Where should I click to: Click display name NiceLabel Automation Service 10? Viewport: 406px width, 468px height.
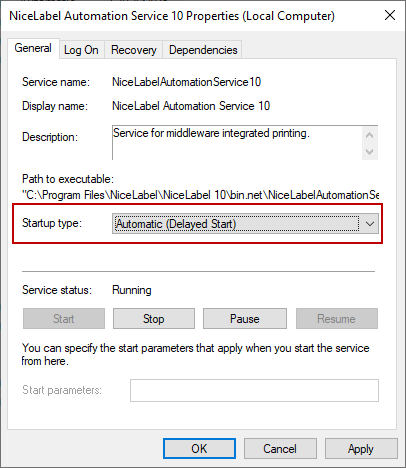(191, 106)
